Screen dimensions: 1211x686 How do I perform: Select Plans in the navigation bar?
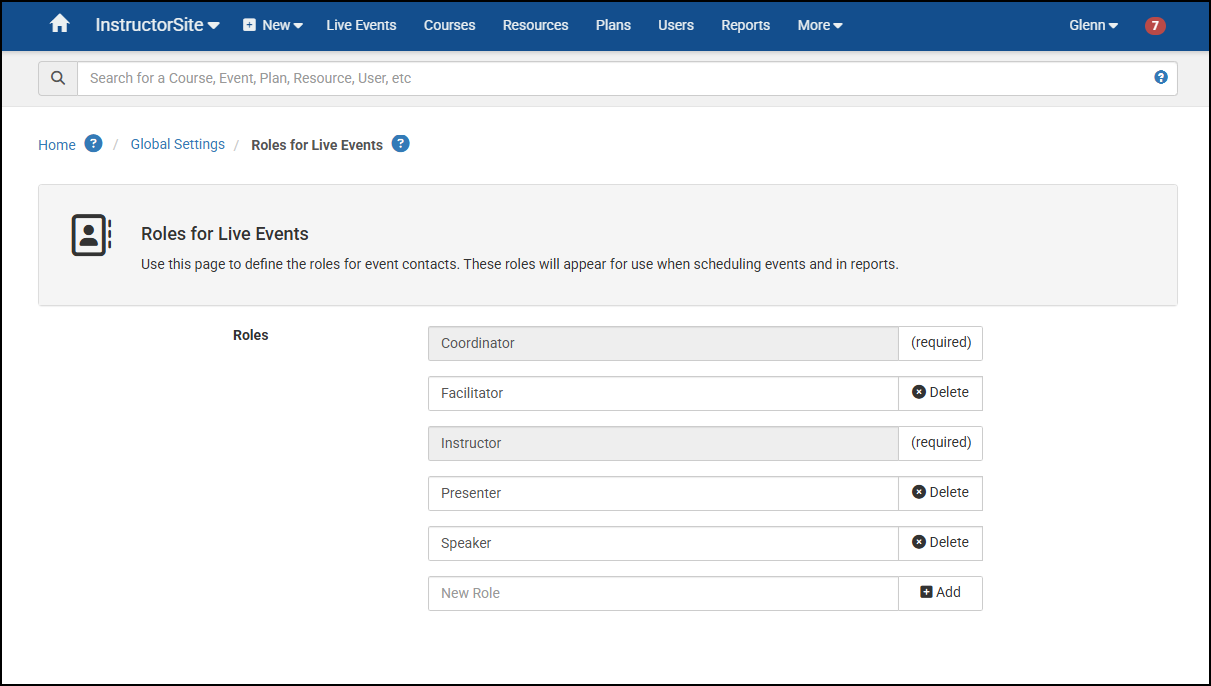click(613, 25)
